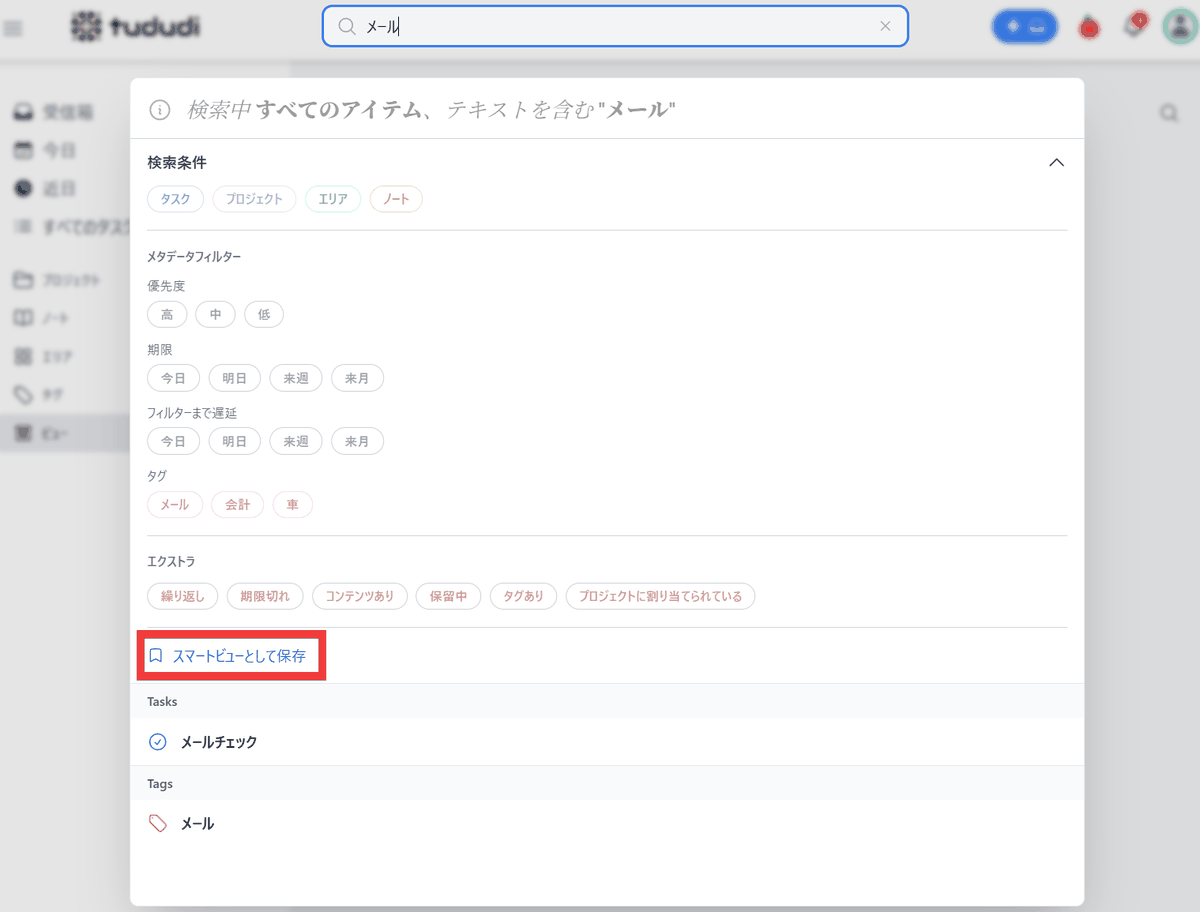The image size is (1200, 912).
Task: Open the メール tag result
Action: tap(607, 824)
